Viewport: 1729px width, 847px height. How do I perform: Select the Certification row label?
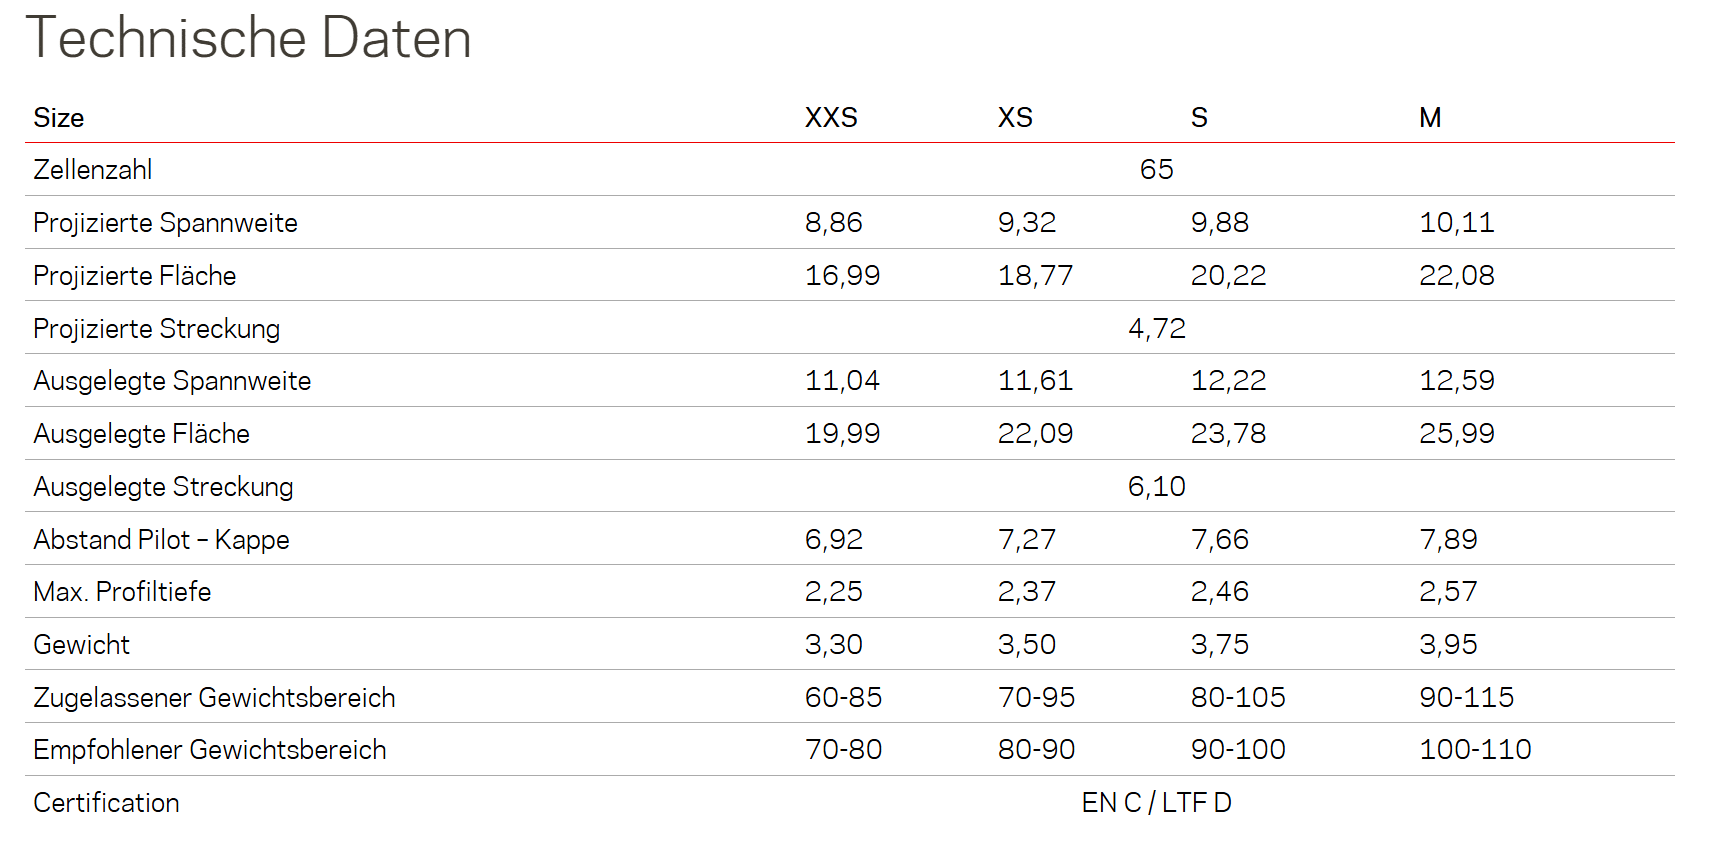click(x=106, y=803)
